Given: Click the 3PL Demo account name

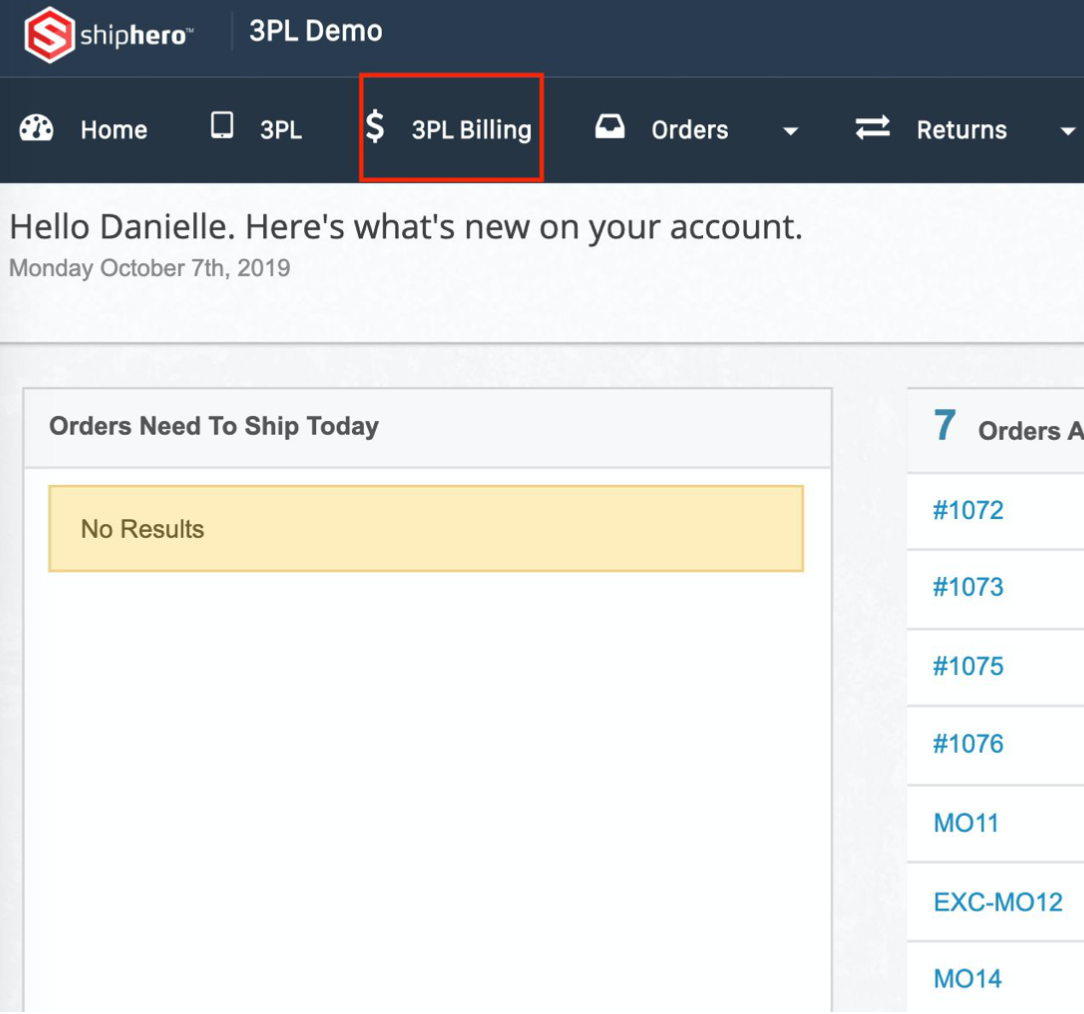Looking at the screenshot, I should tap(315, 32).
